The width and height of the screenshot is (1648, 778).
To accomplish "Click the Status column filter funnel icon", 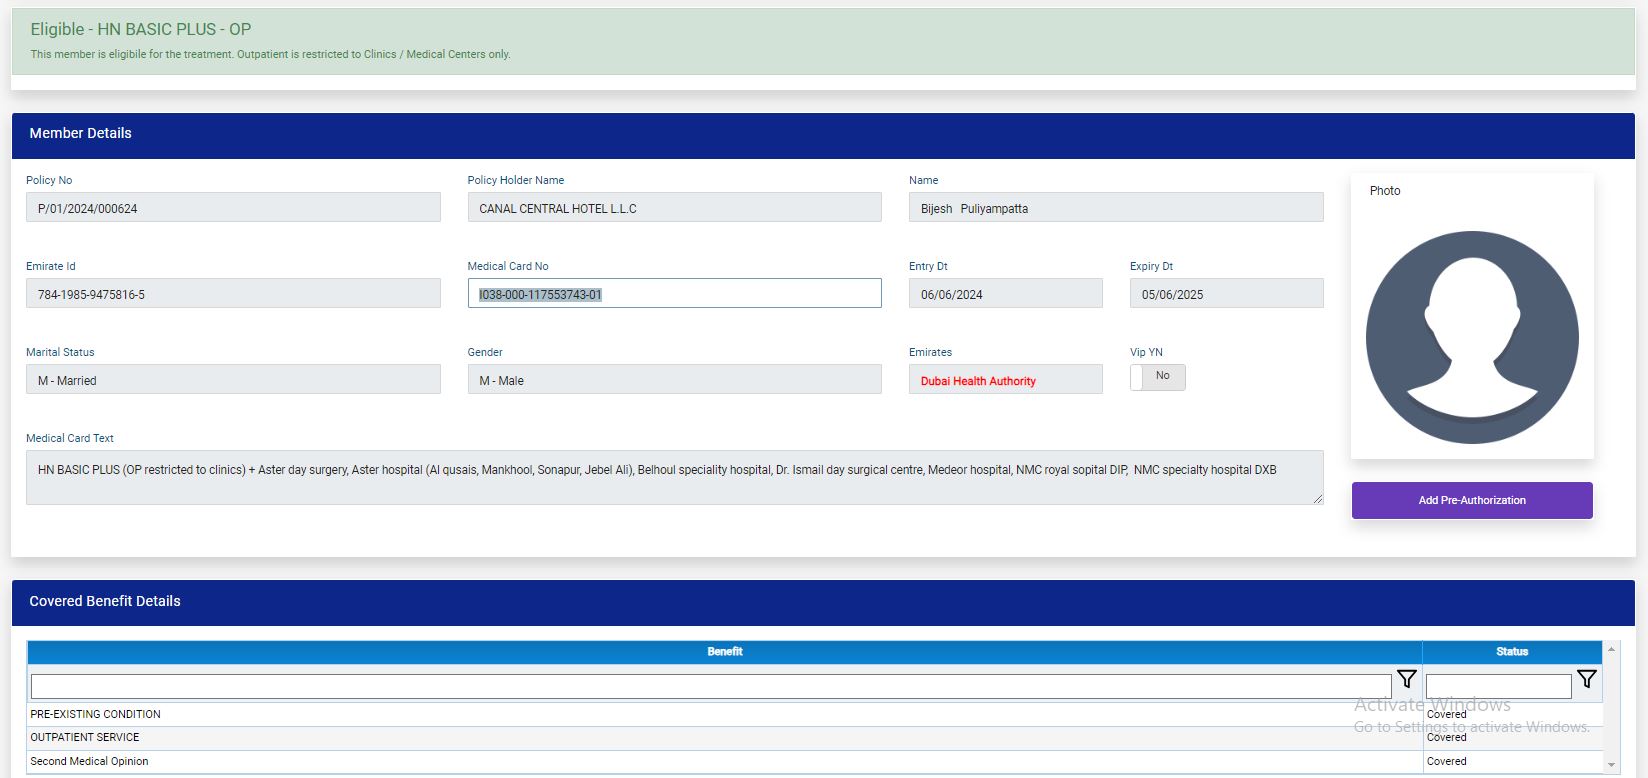I will click(1586, 679).
